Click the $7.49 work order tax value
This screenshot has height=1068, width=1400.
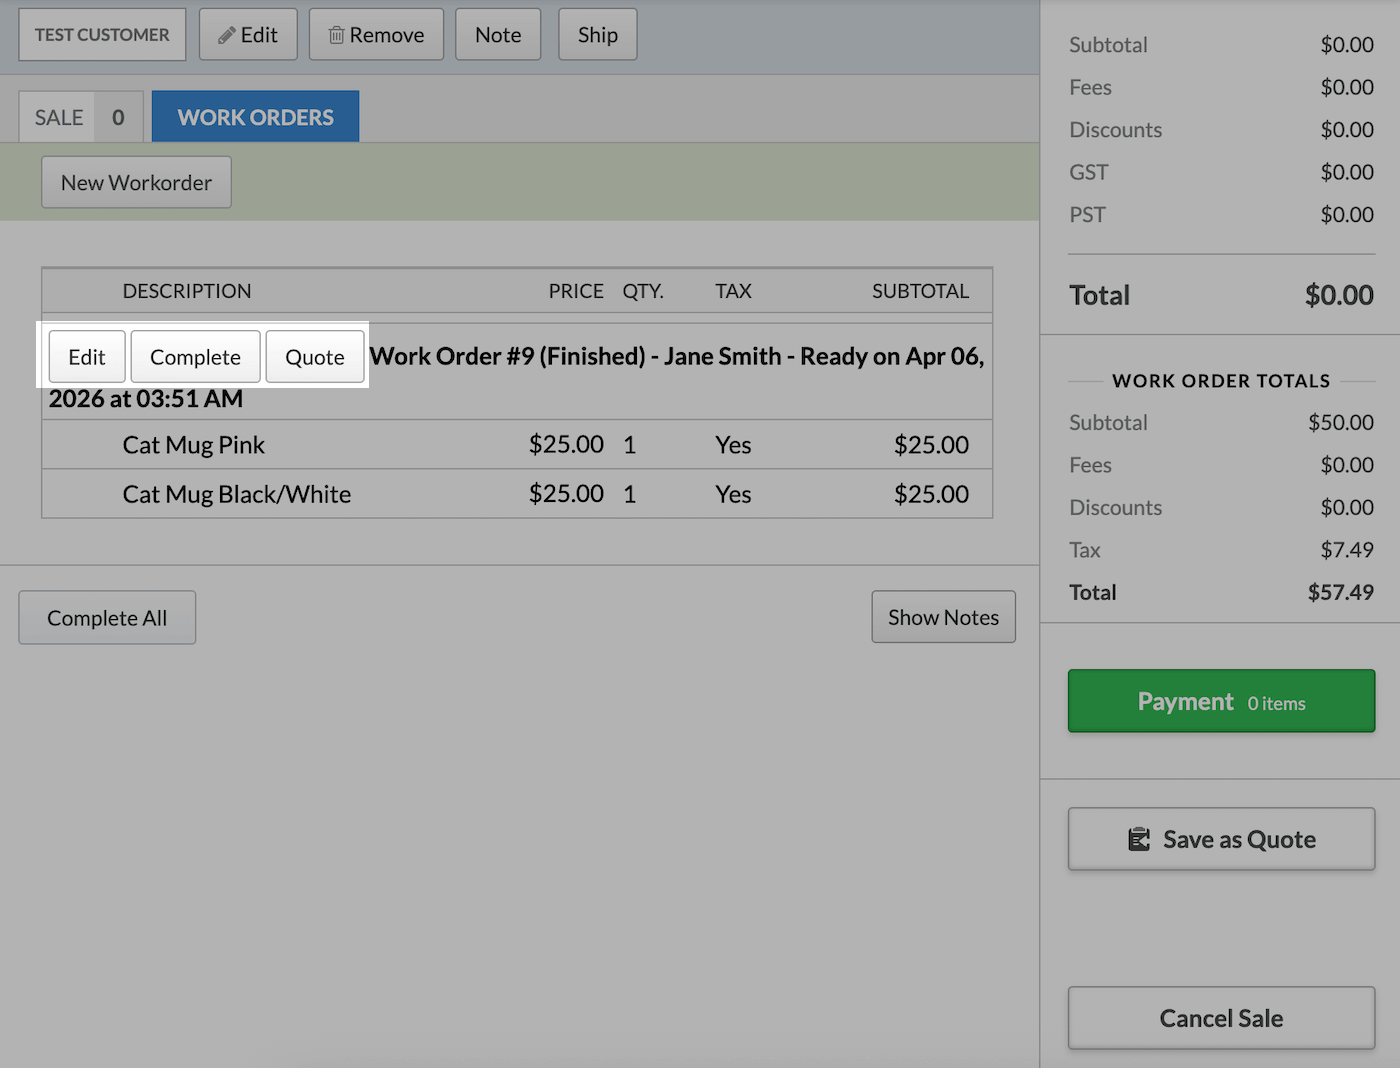(x=1347, y=550)
